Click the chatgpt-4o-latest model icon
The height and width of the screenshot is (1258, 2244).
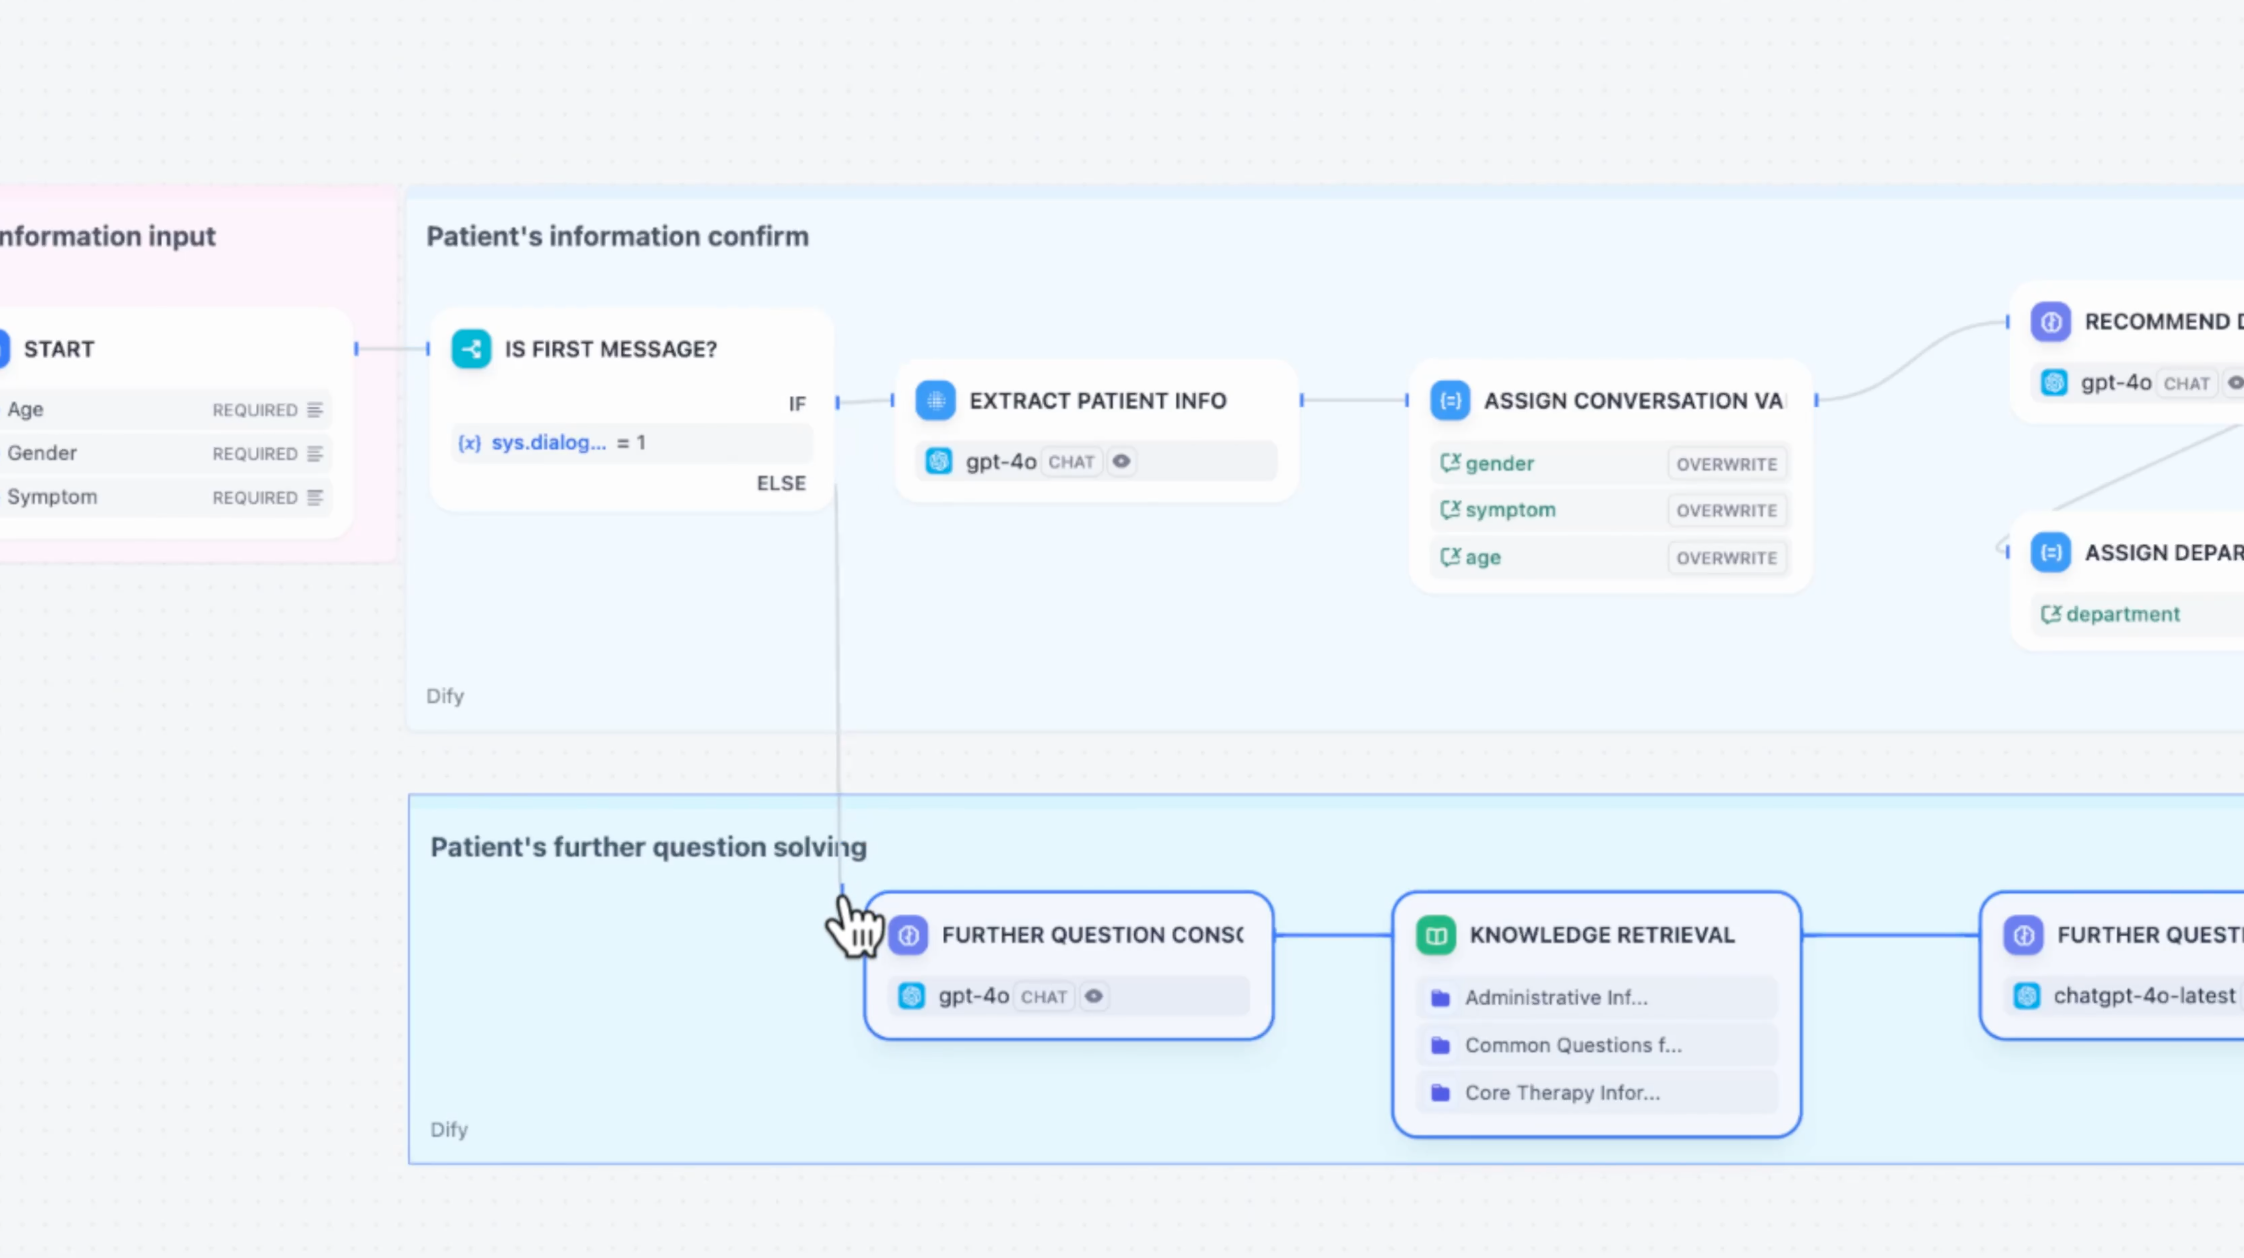(x=2027, y=996)
